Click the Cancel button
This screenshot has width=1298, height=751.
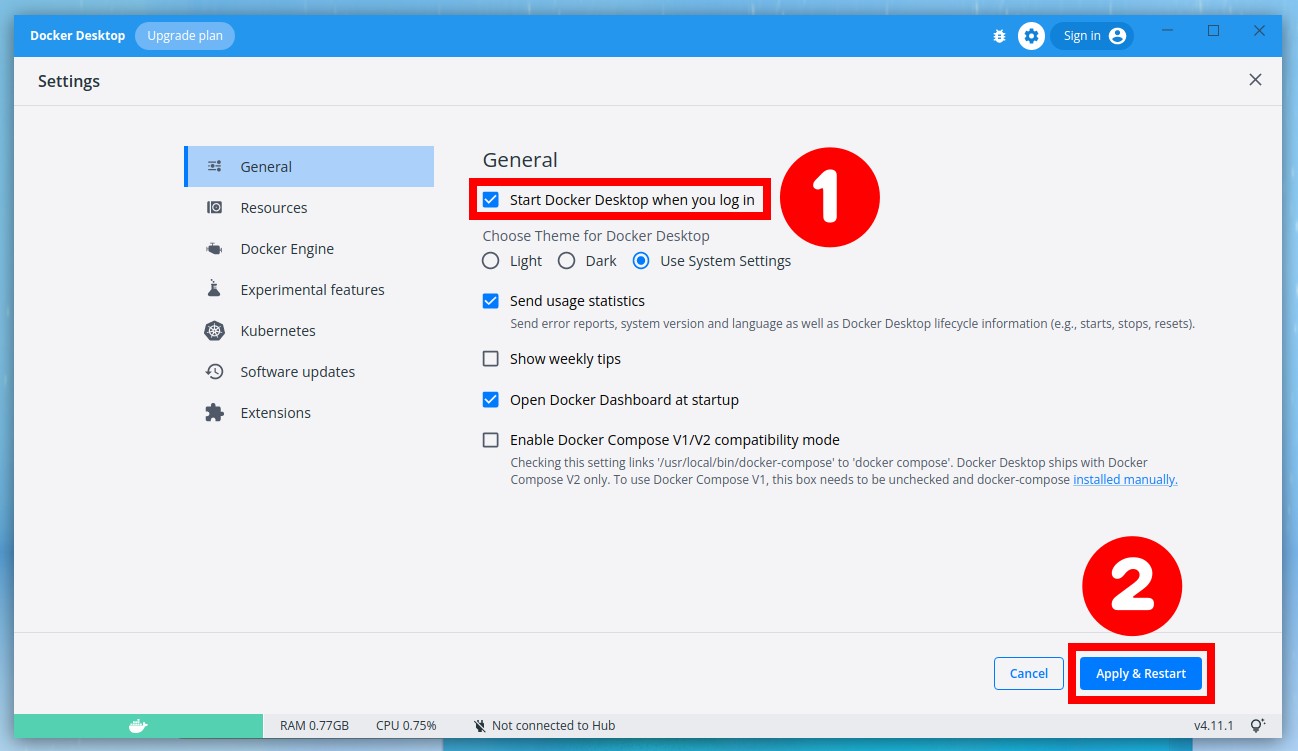1028,673
